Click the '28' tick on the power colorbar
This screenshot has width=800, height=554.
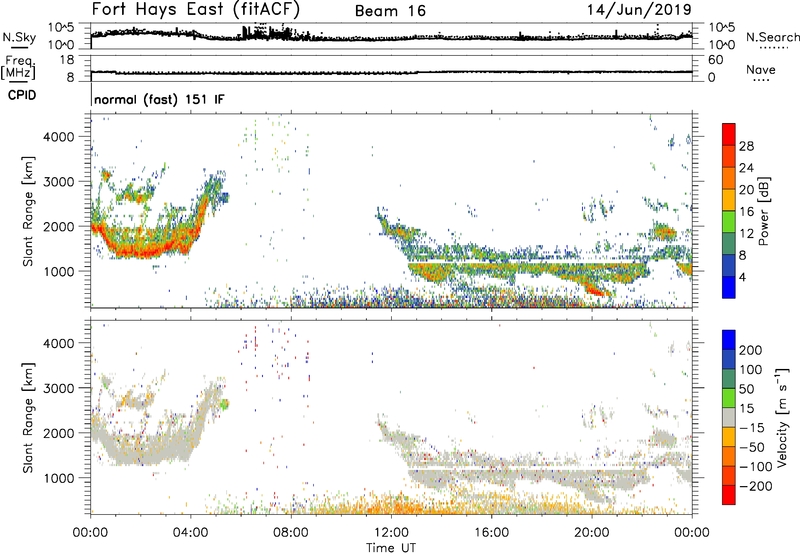746,146
